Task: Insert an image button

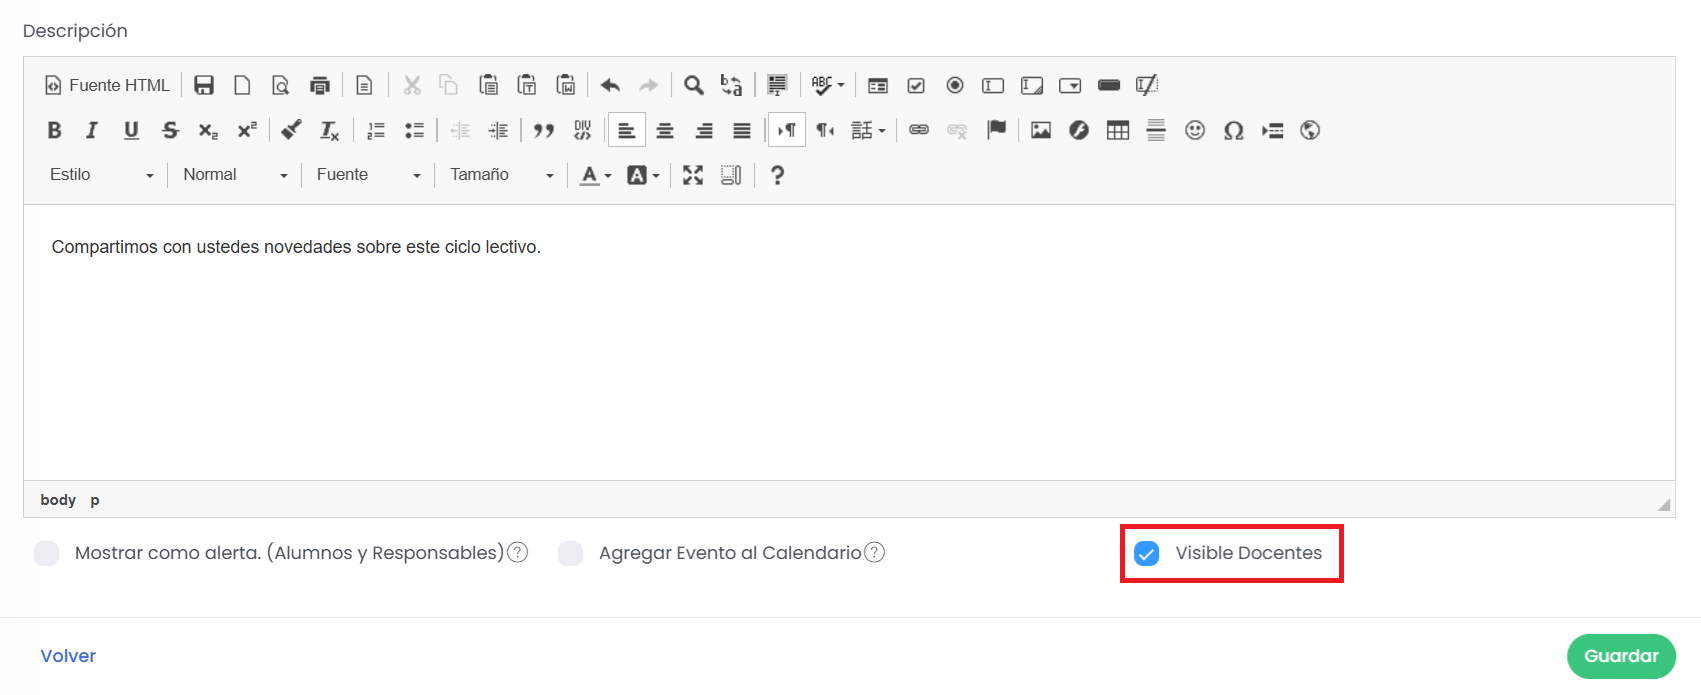Action: point(1147,85)
